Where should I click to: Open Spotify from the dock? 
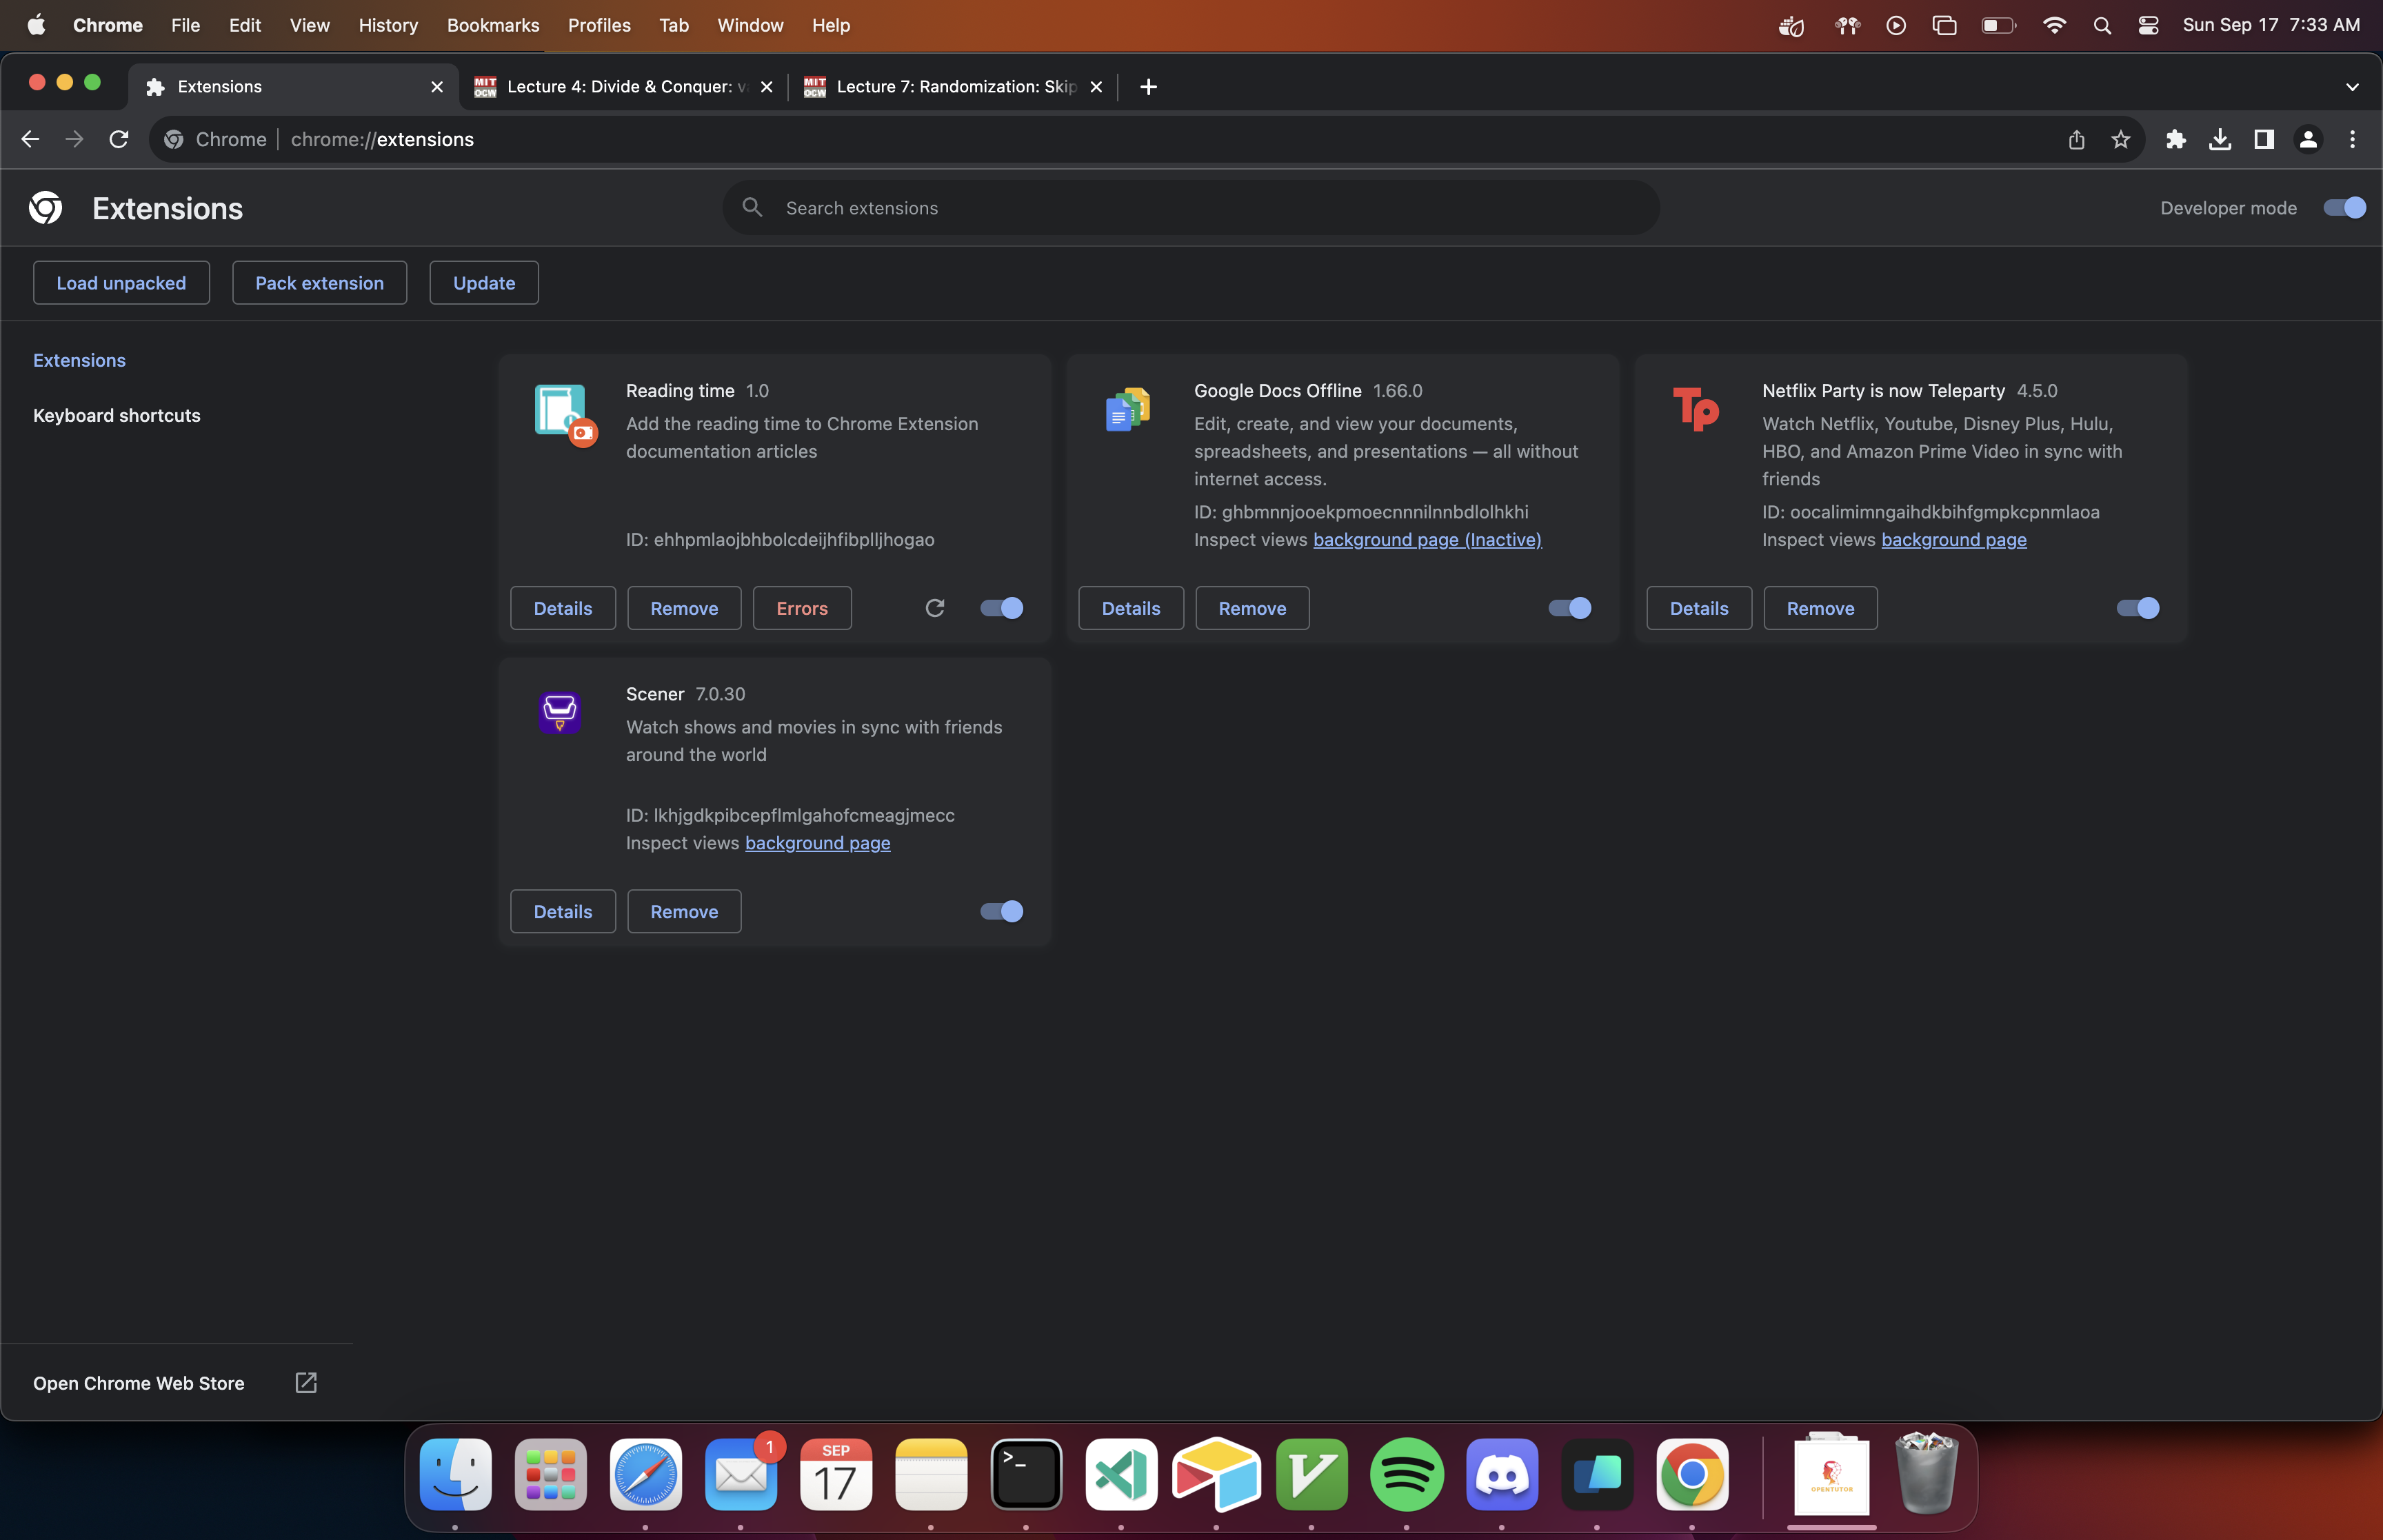click(1406, 1474)
